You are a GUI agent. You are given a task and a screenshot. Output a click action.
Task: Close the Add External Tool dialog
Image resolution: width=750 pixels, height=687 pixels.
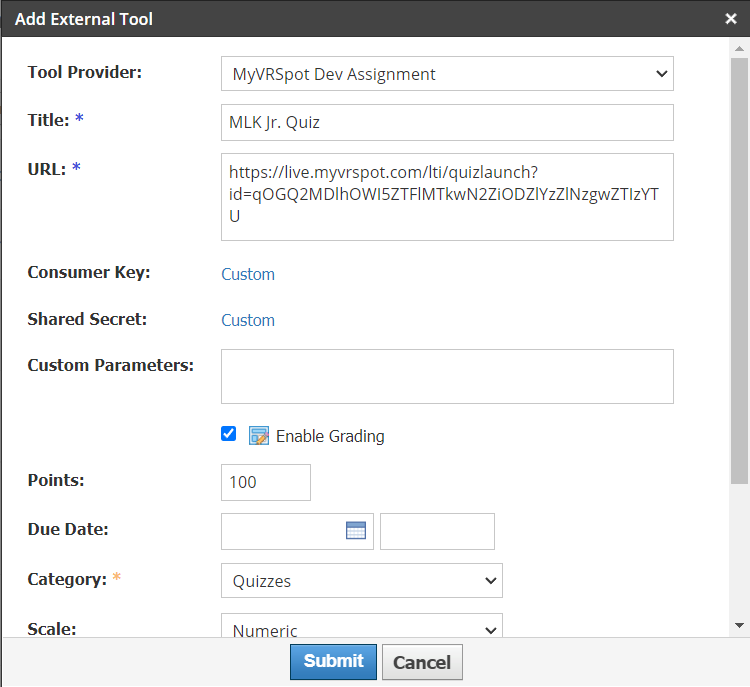731,18
